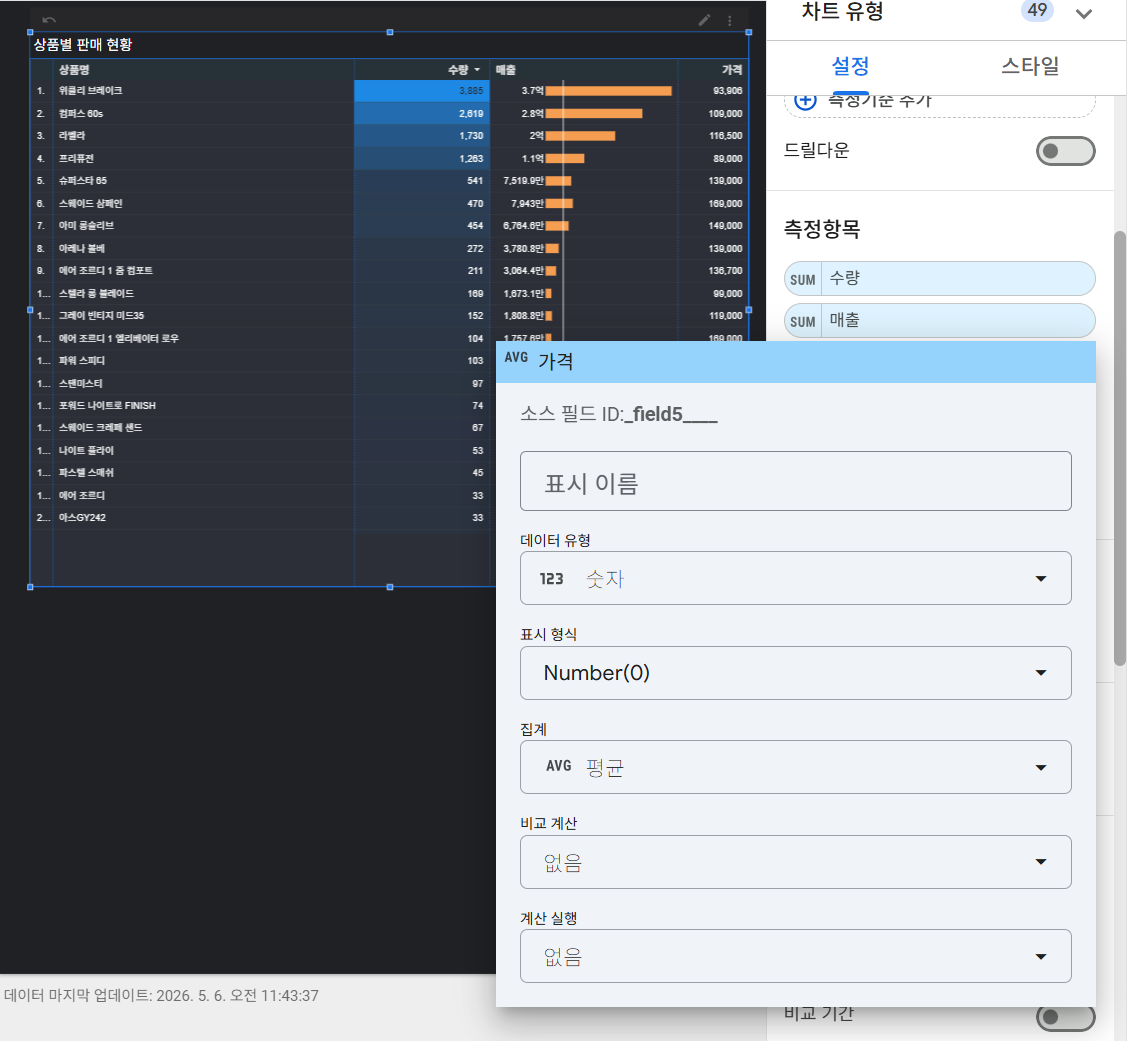Click the 3.7억 sales value

tap(533, 91)
